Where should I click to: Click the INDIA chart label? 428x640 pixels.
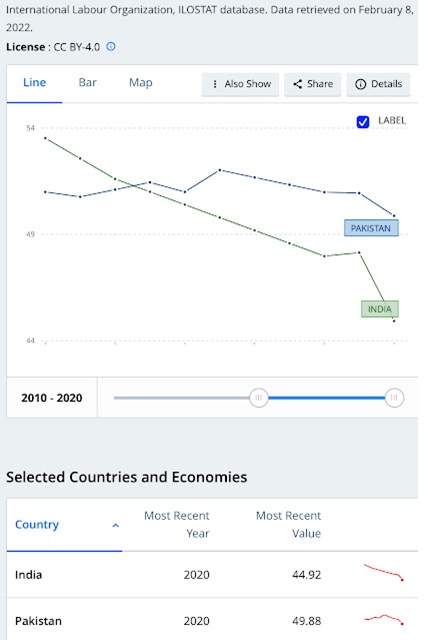click(380, 309)
